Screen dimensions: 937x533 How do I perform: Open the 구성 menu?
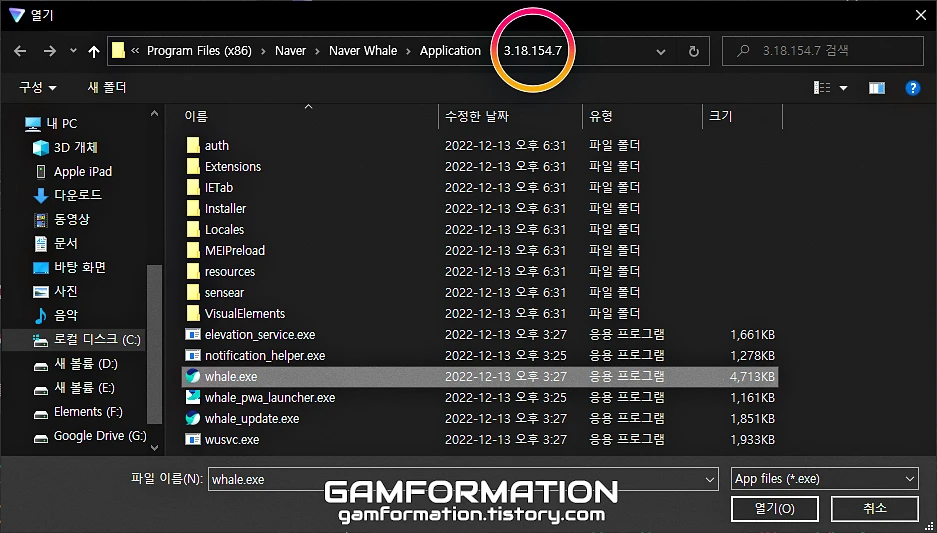(x=38, y=87)
